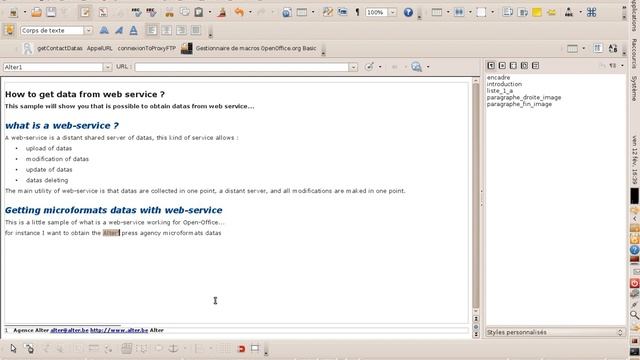Viewport: 640px width, 360px height.
Task: Launch the connexionToProxyFTP macro
Action: (x=147, y=48)
